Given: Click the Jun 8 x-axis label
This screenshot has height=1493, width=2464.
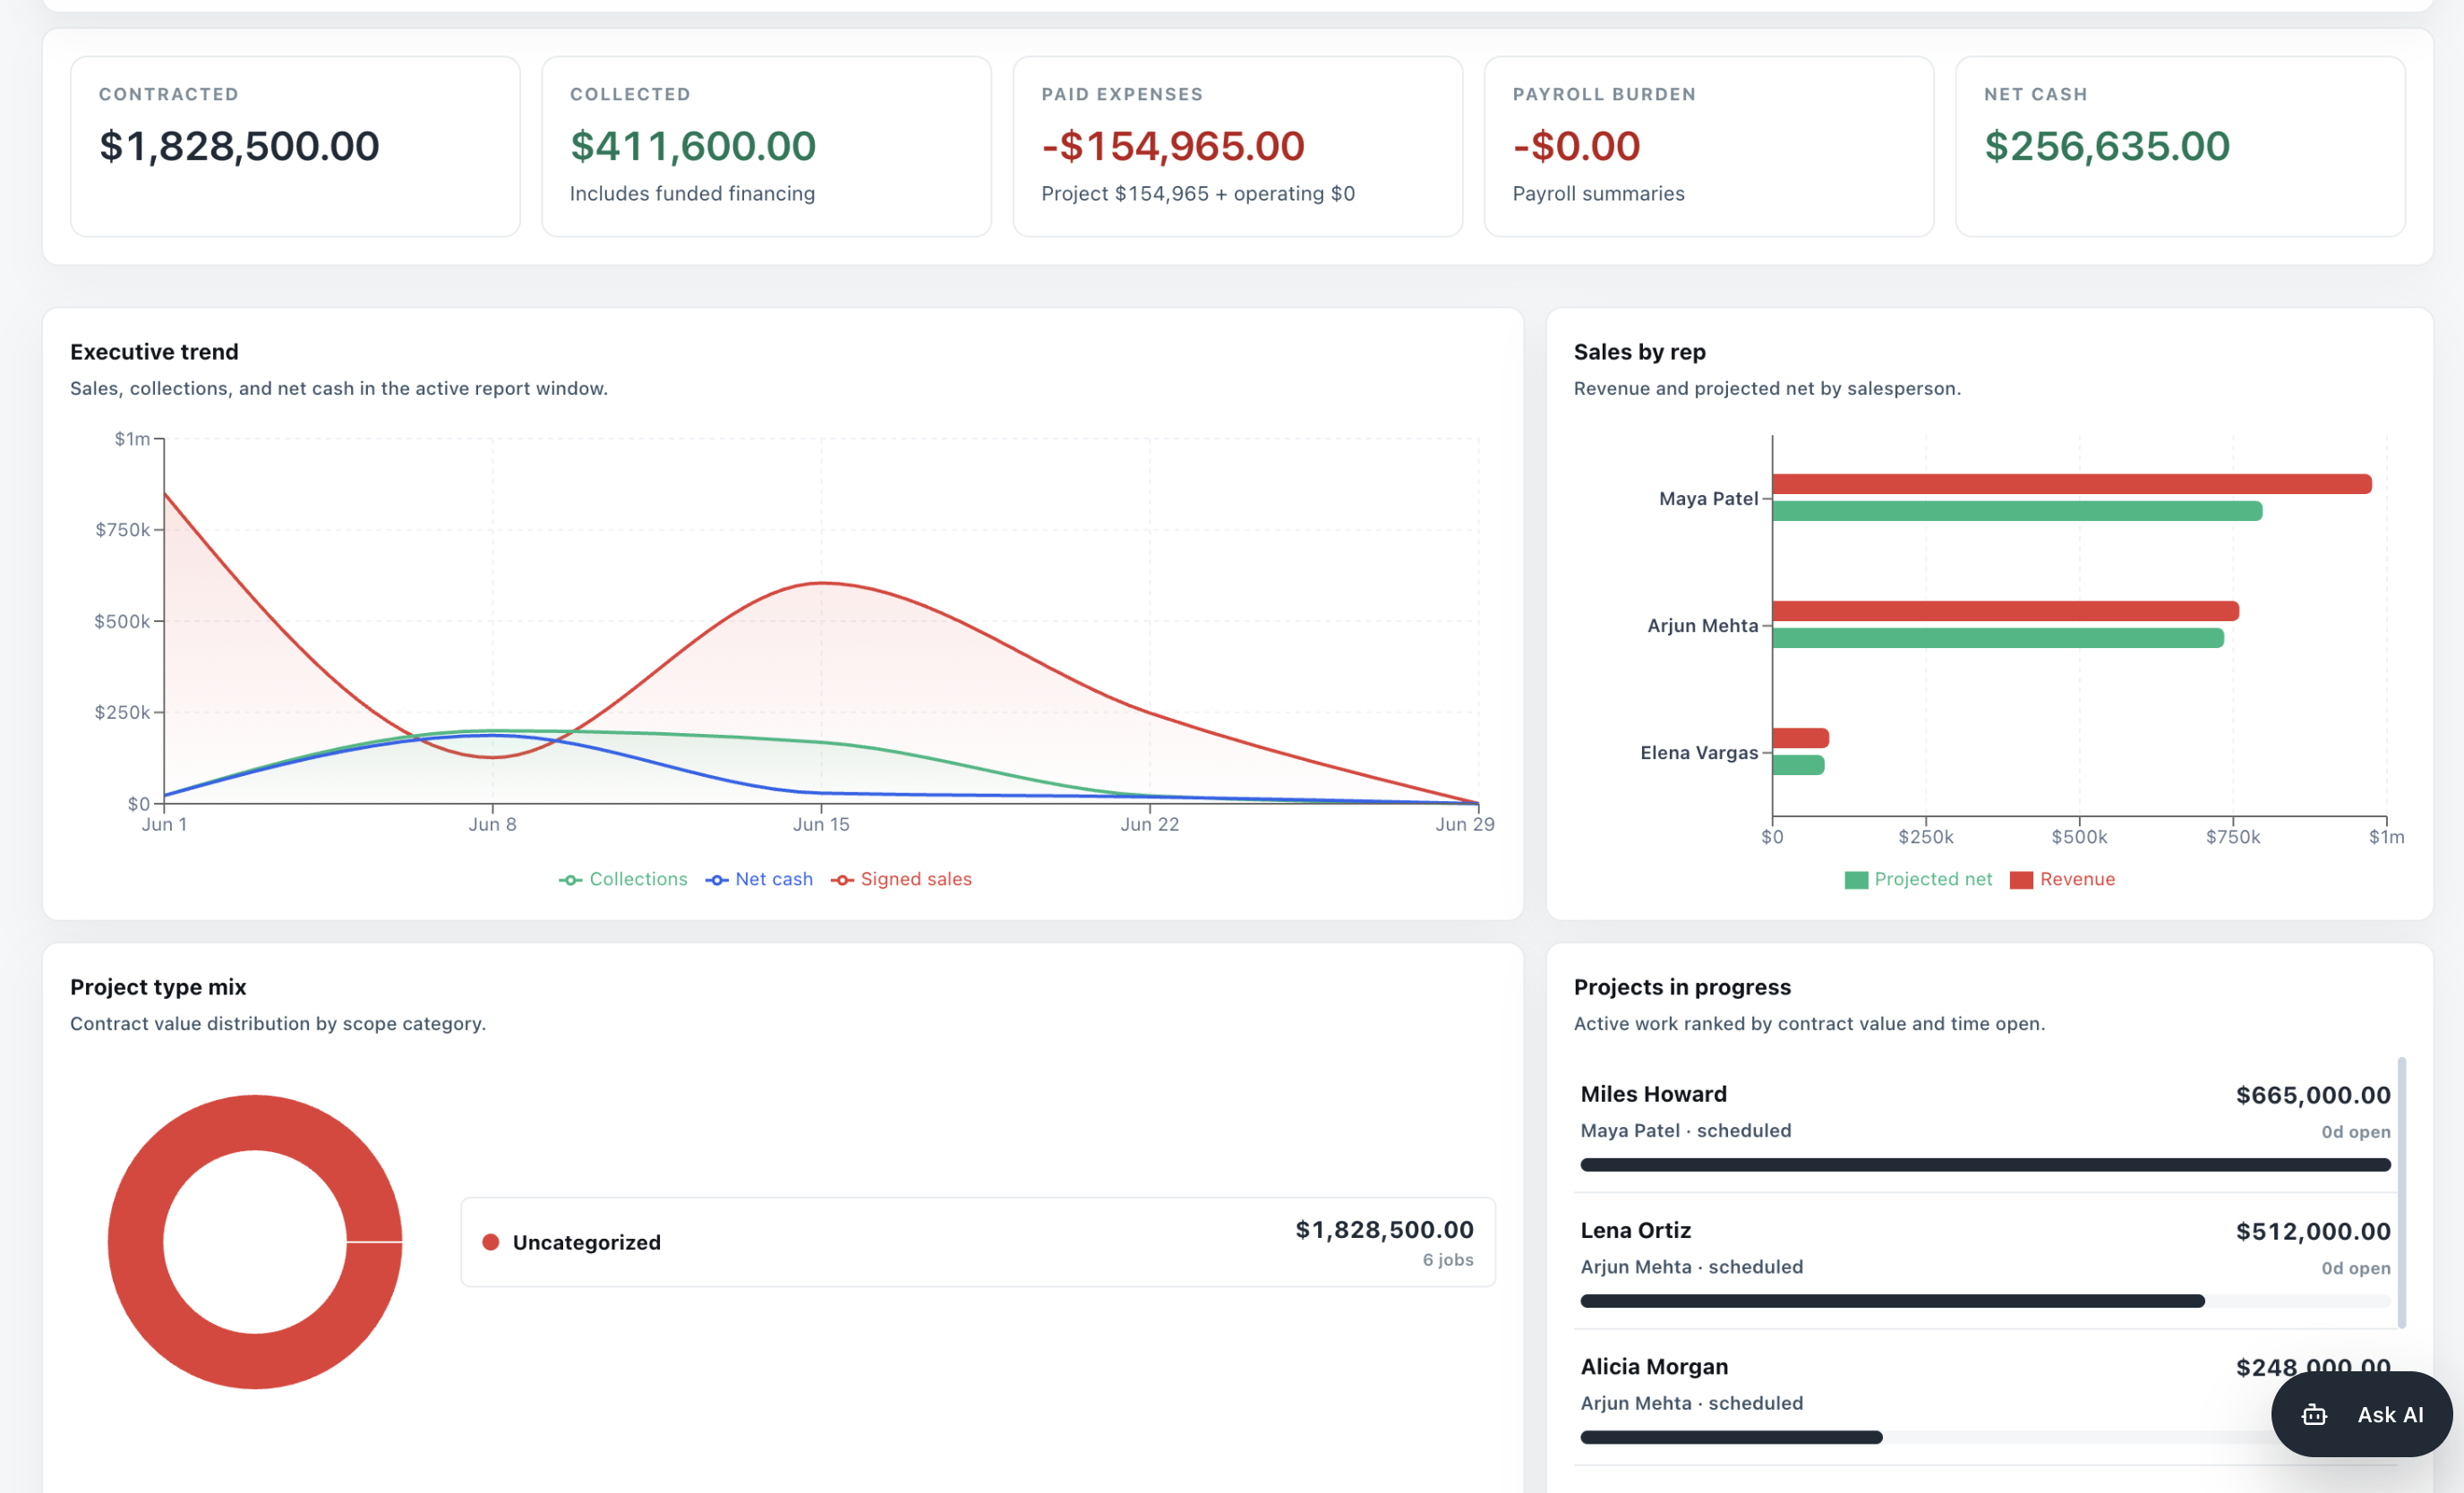Looking at the screenshot, I should 492,824.
